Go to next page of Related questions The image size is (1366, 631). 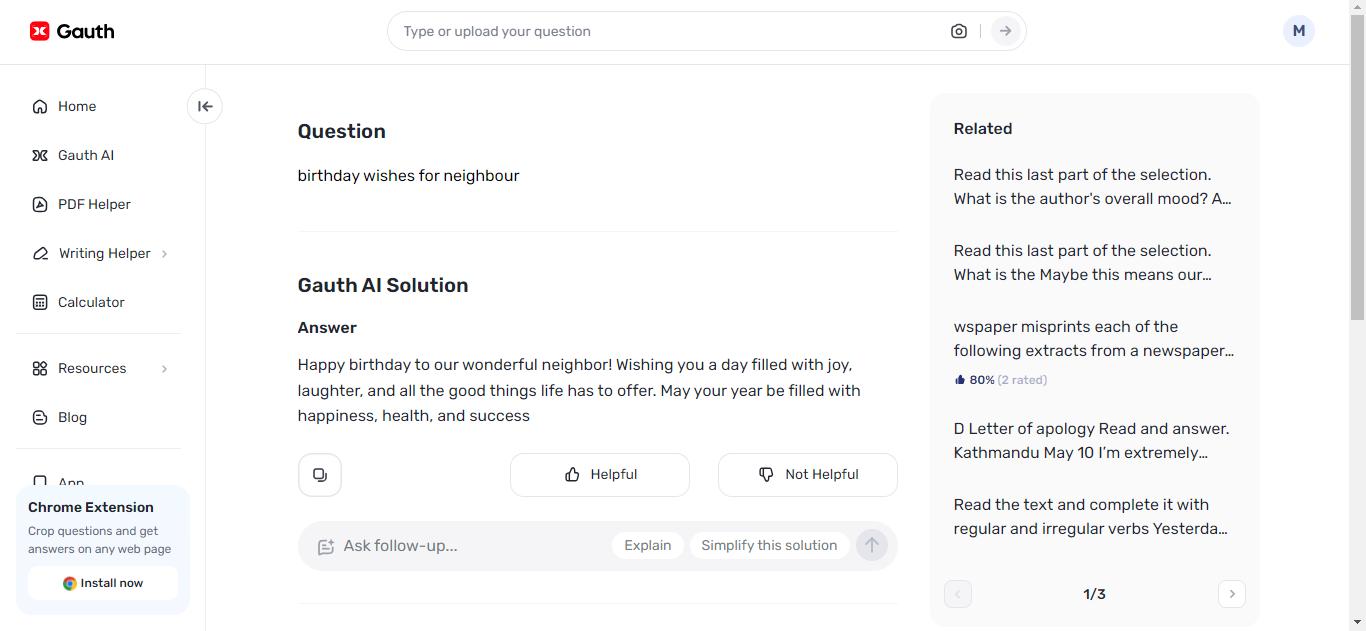coord(1232,594)
